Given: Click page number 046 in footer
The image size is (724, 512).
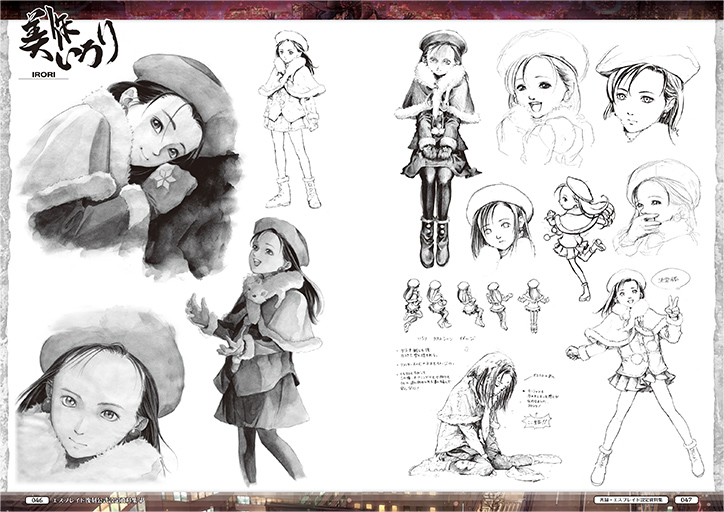Looking at the screenshot, I should coord(36,500).
